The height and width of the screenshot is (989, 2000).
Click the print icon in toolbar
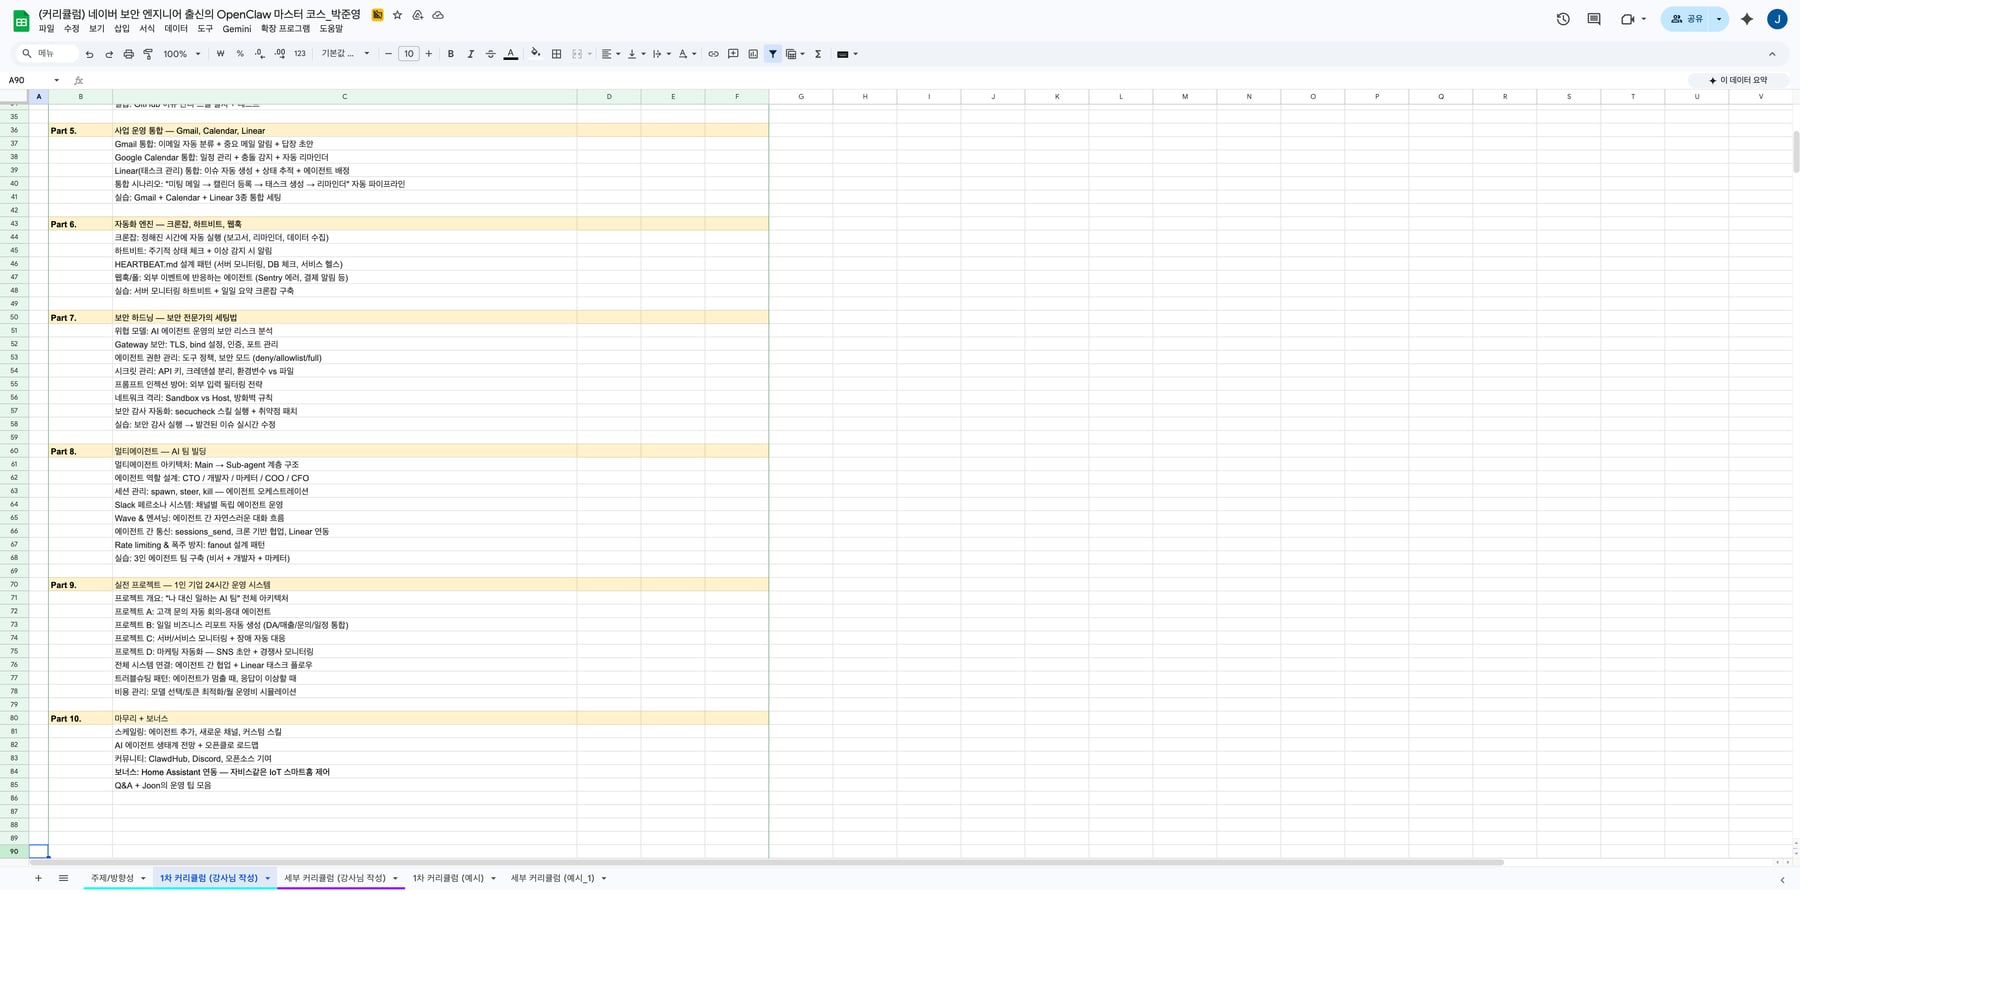tap(128, 54)
